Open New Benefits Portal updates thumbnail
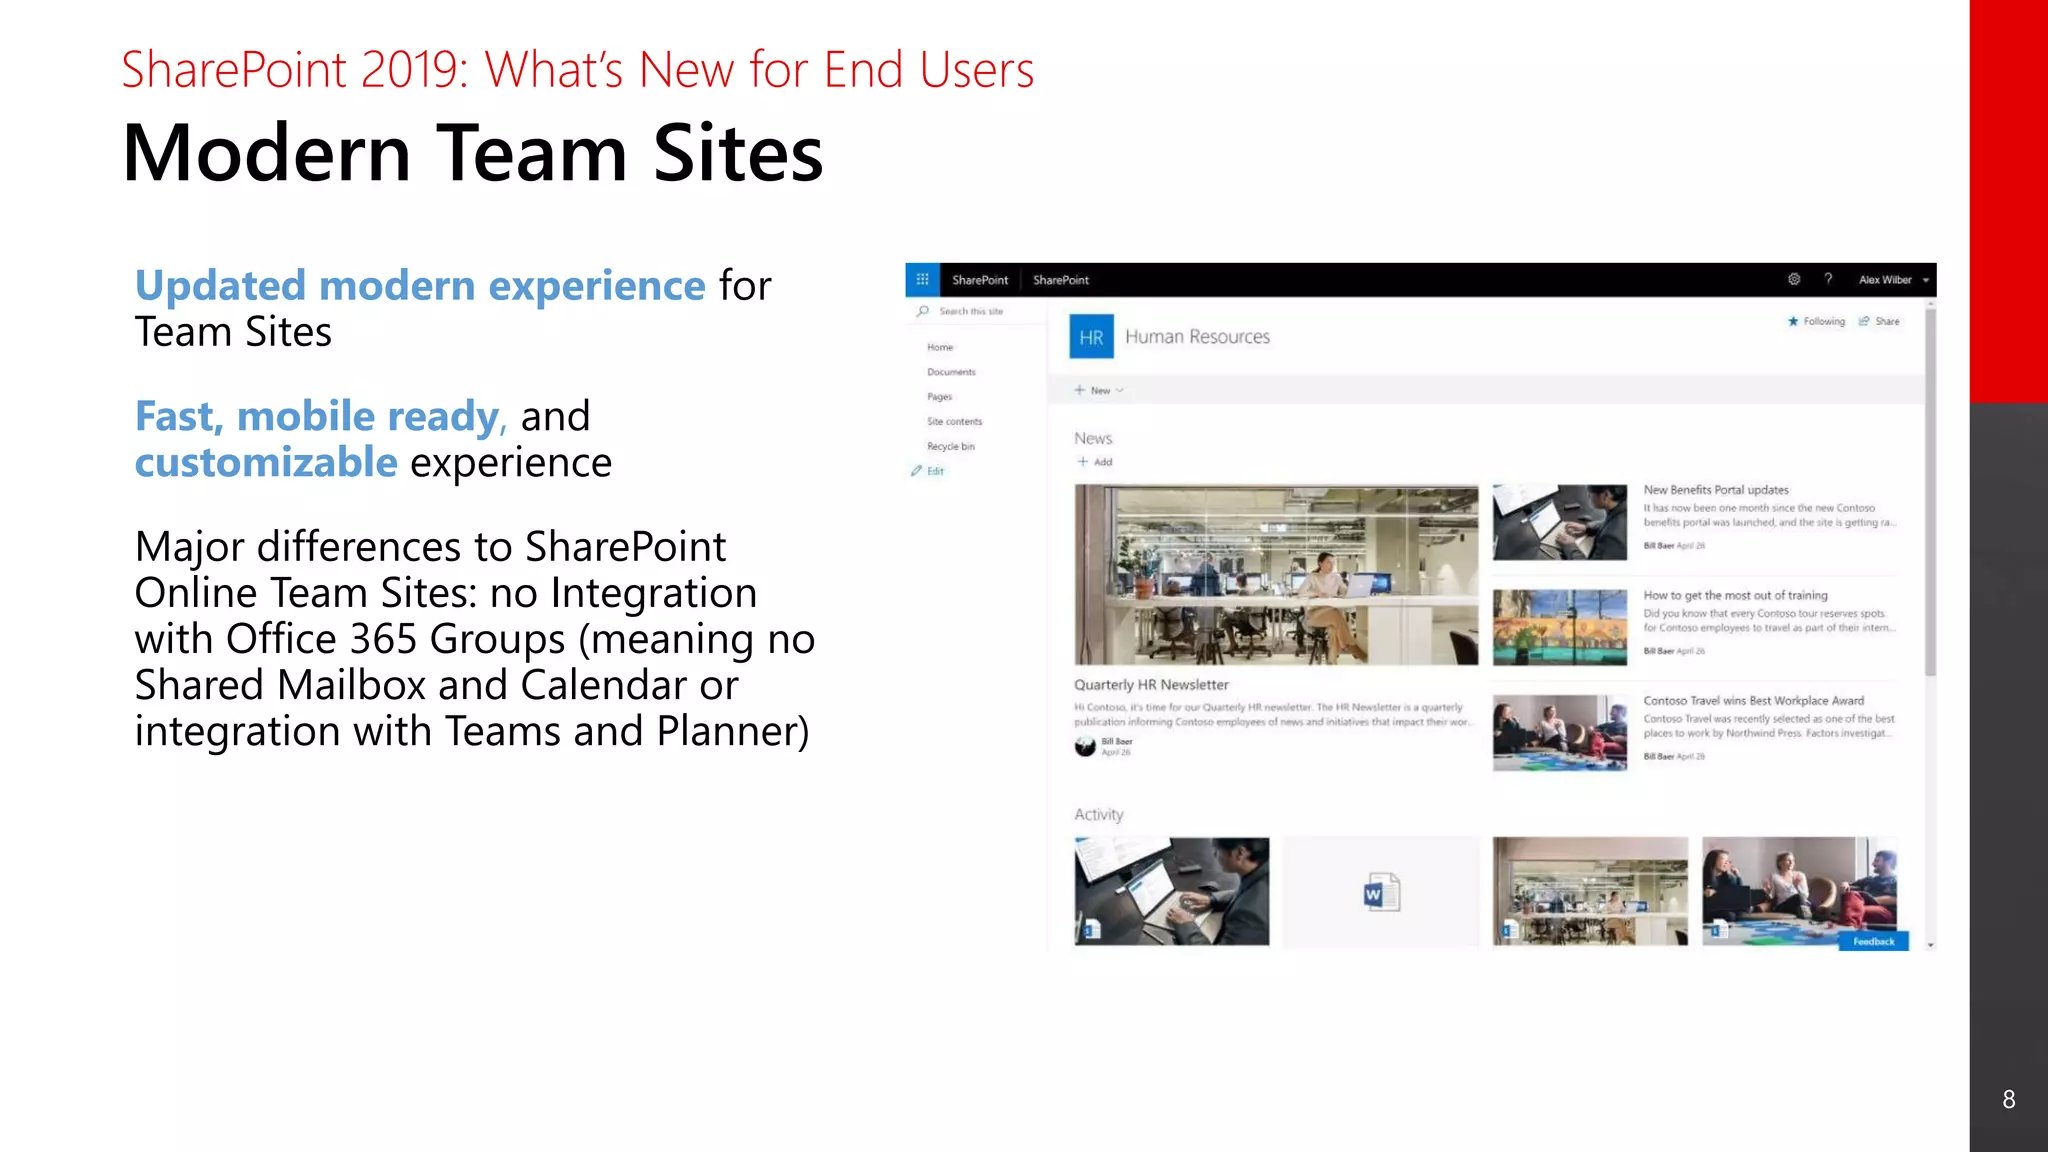The height and width of the screenshot is (1152, 2048). pos(1560,522)
